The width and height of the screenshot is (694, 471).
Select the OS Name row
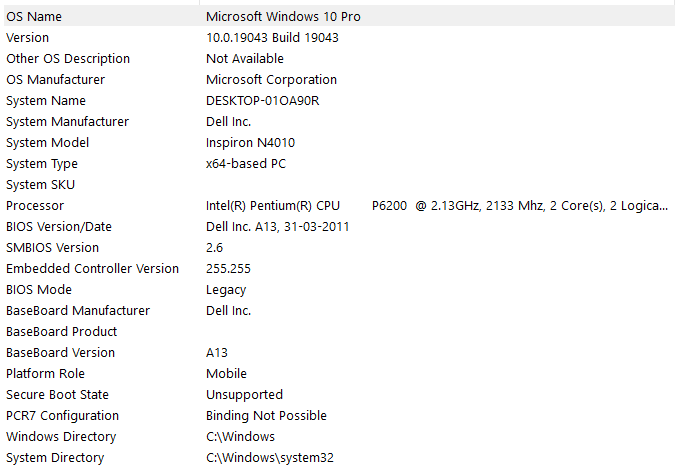pos(35,17)
